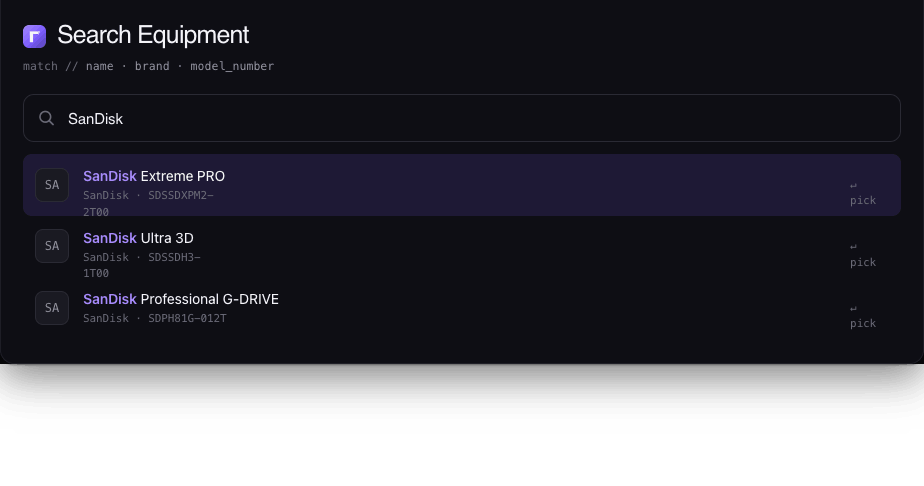Pick the Extreme PRO via its pick label
924x486 pixels.
pyautogui.click(x=863, y=200)
